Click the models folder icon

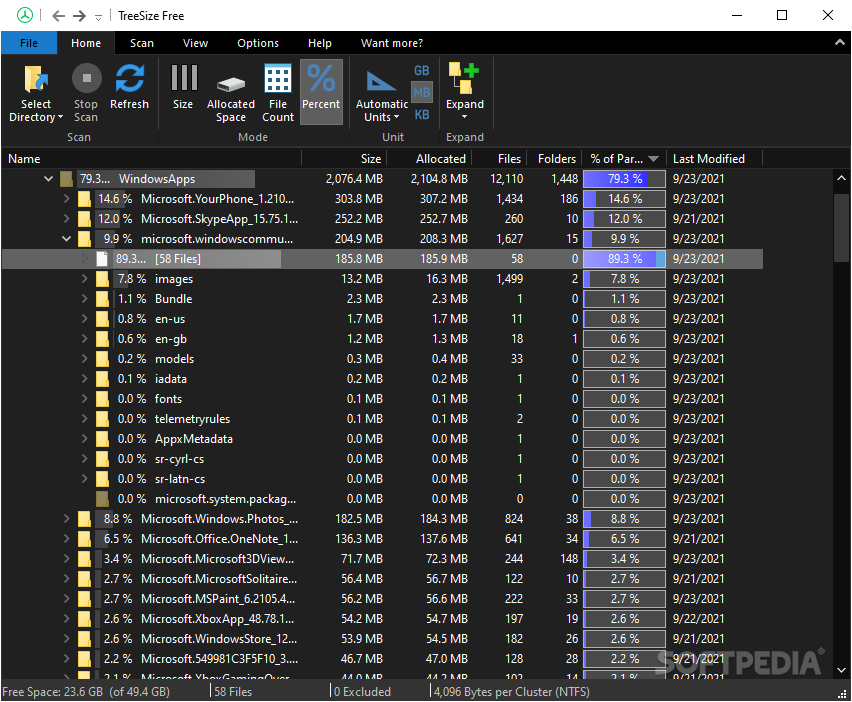click(x=102, y=359)
